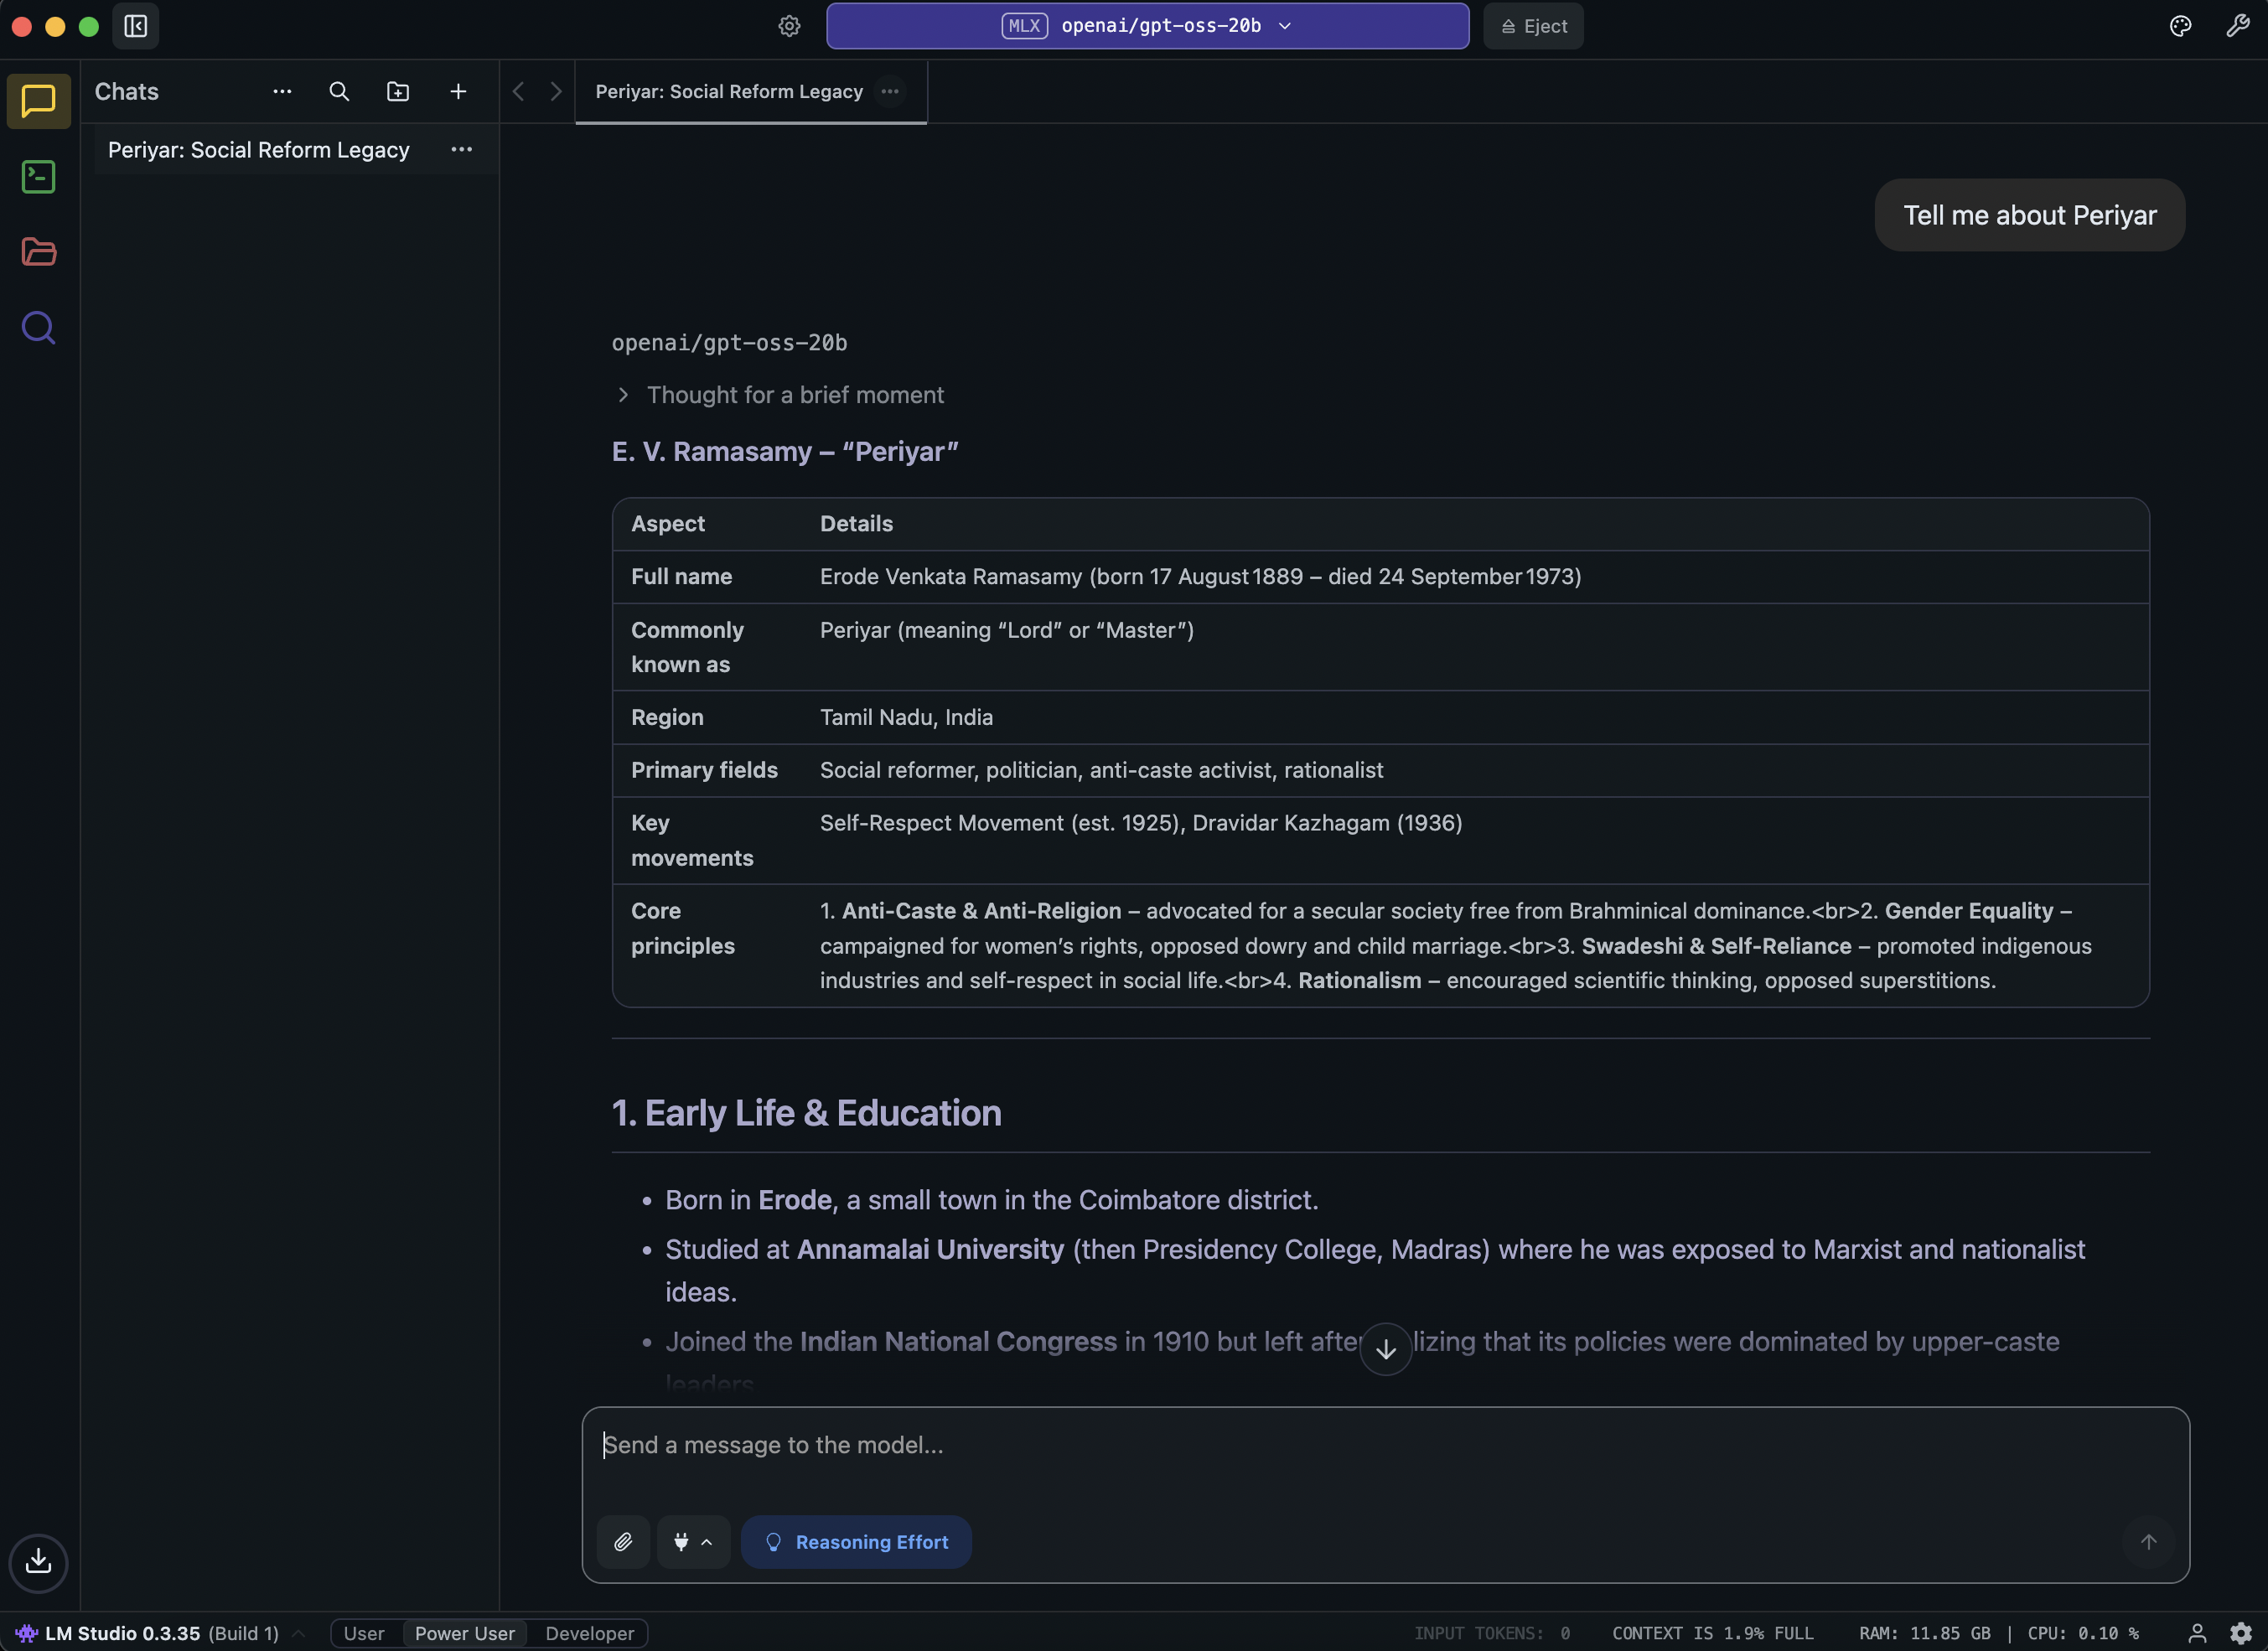The height and width of the screenshot is (1651, 2268).
Task: Switch to User mode
Action: 364,1633
